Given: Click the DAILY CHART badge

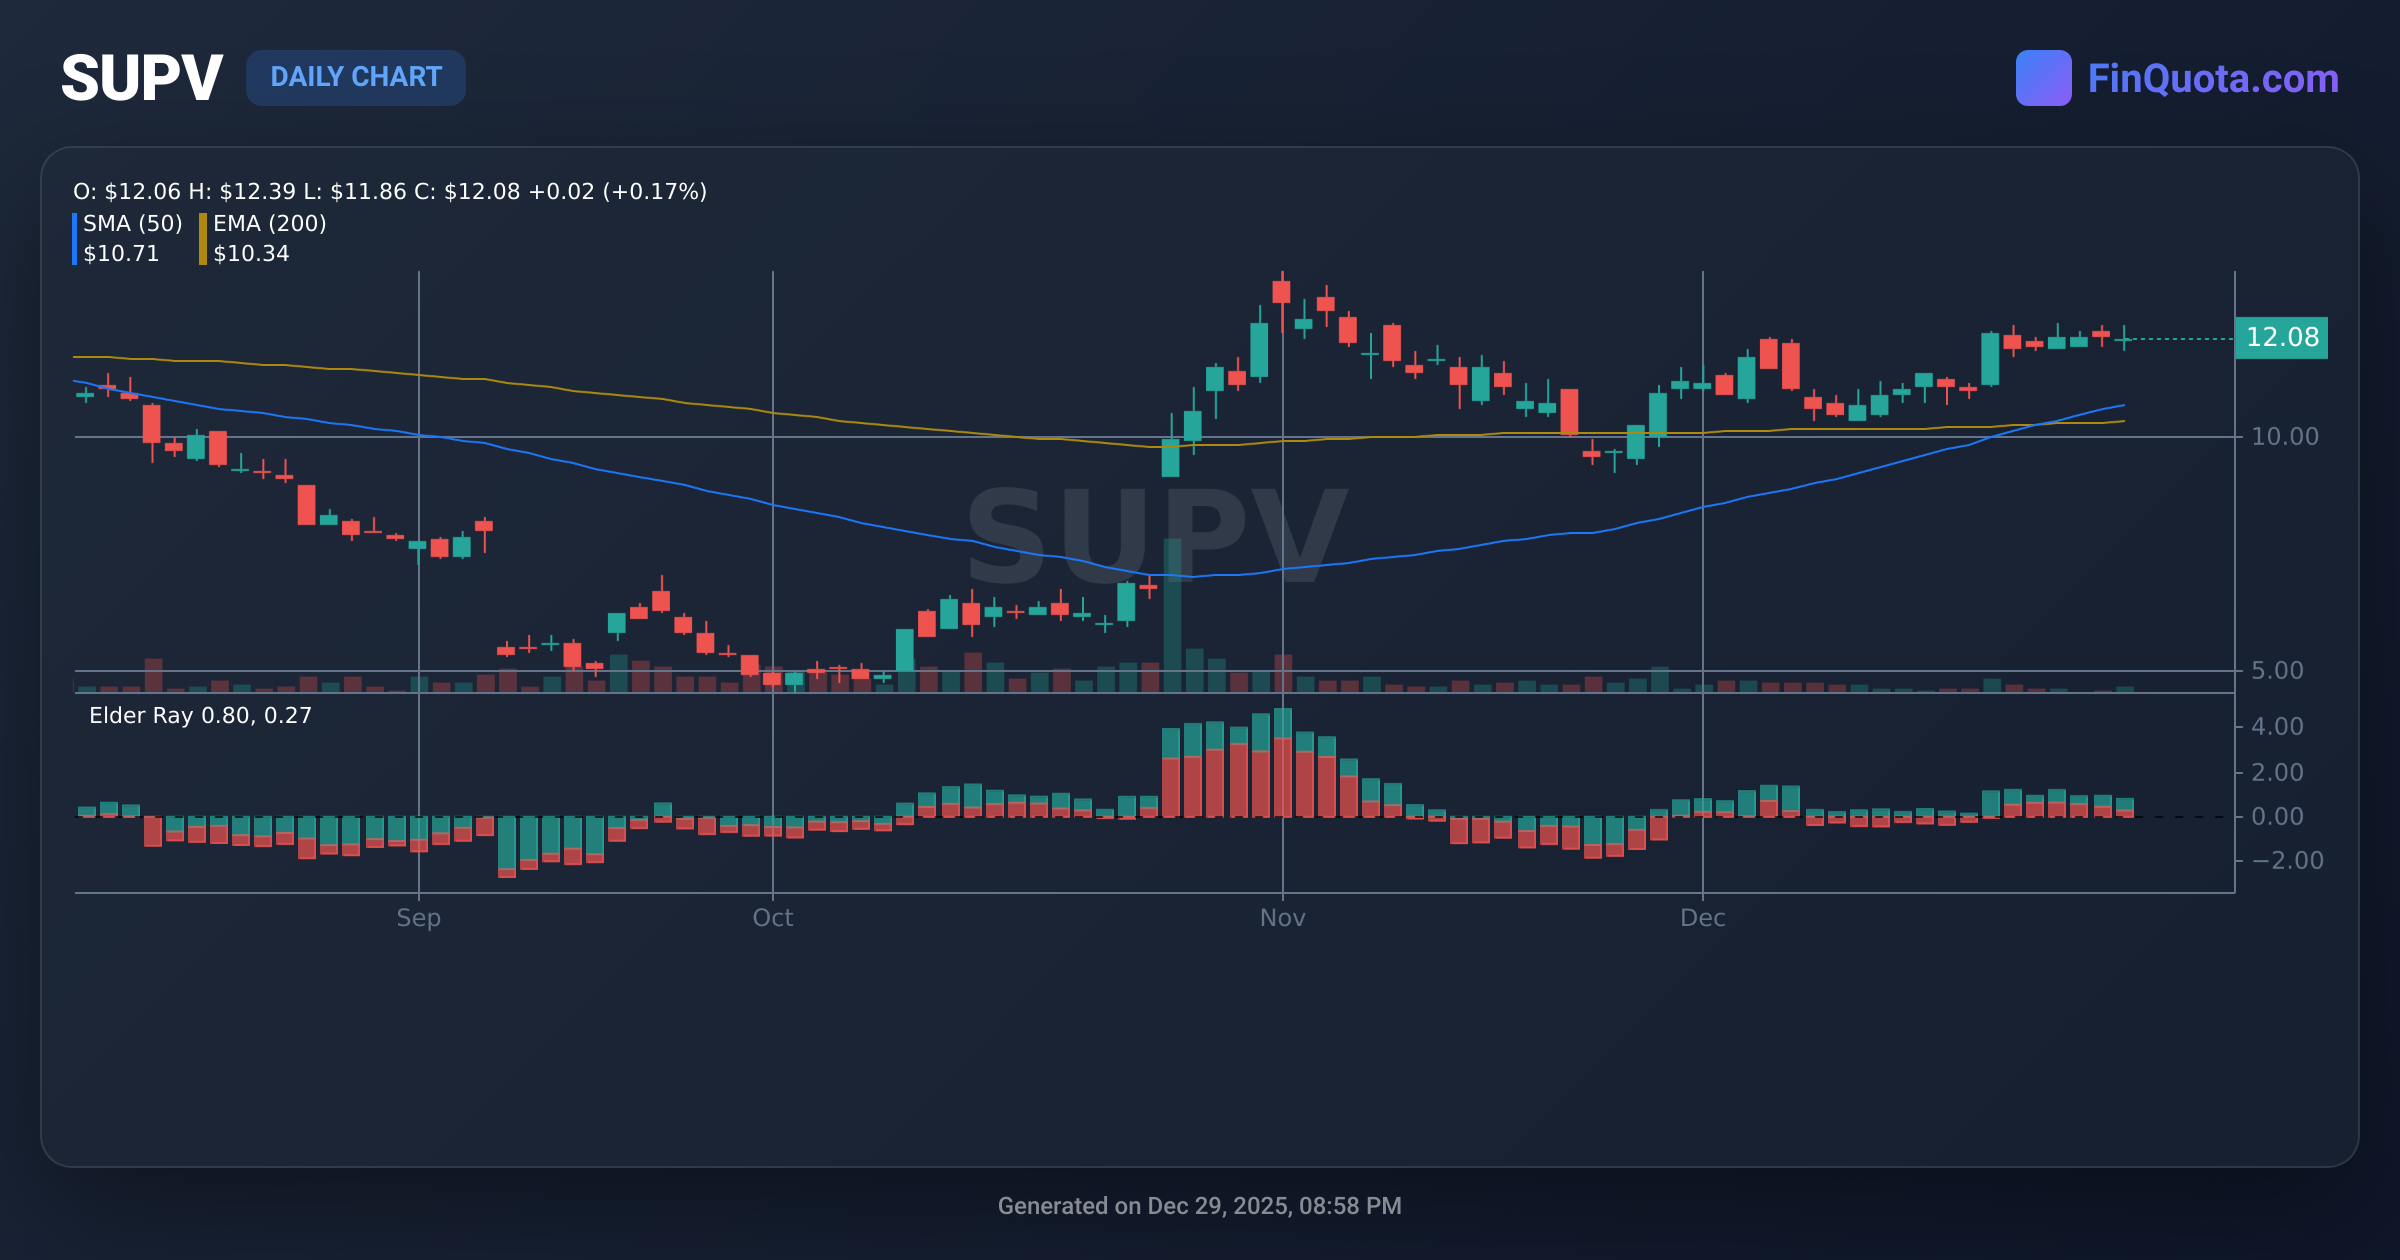Looking at the screenshot, I should 355,78.
